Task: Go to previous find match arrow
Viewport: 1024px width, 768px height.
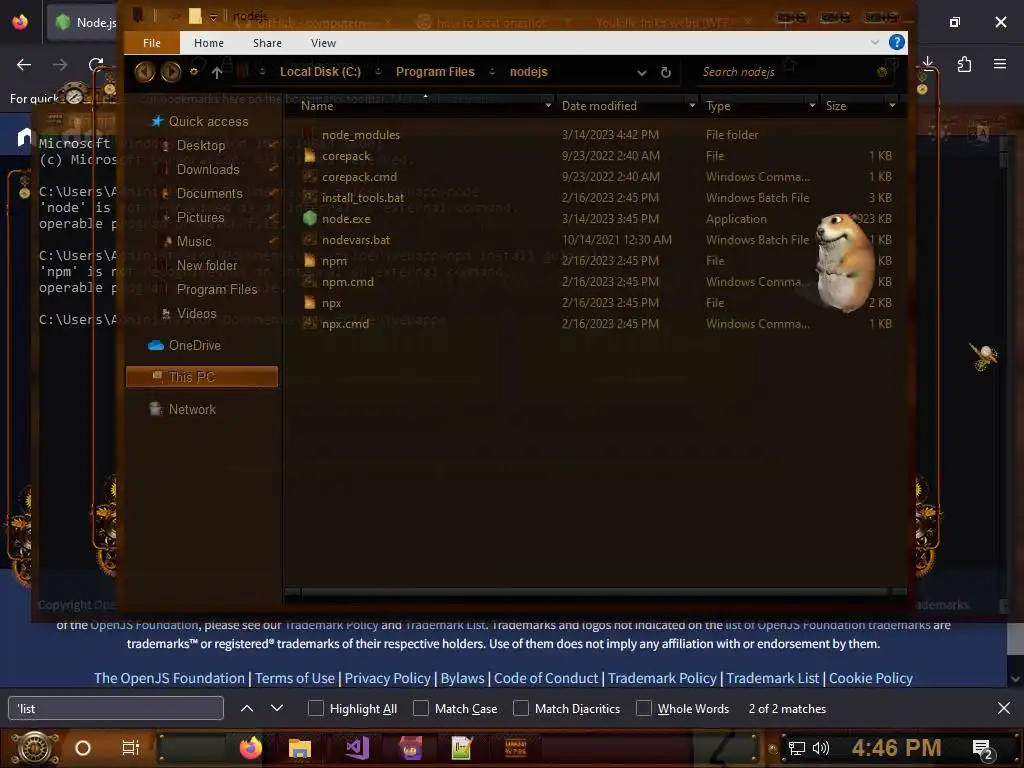Action: click(247, 709)
